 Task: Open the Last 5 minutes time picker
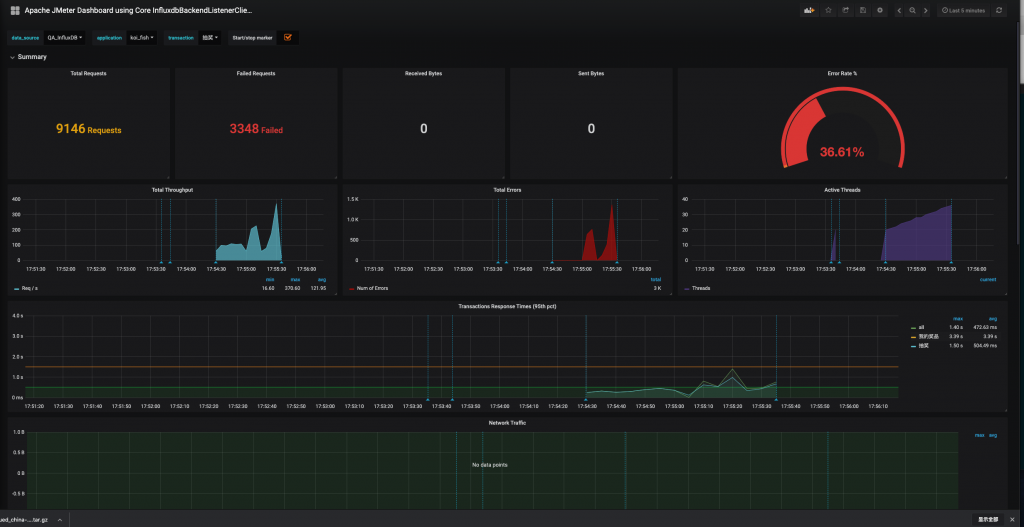coord(965,10)
